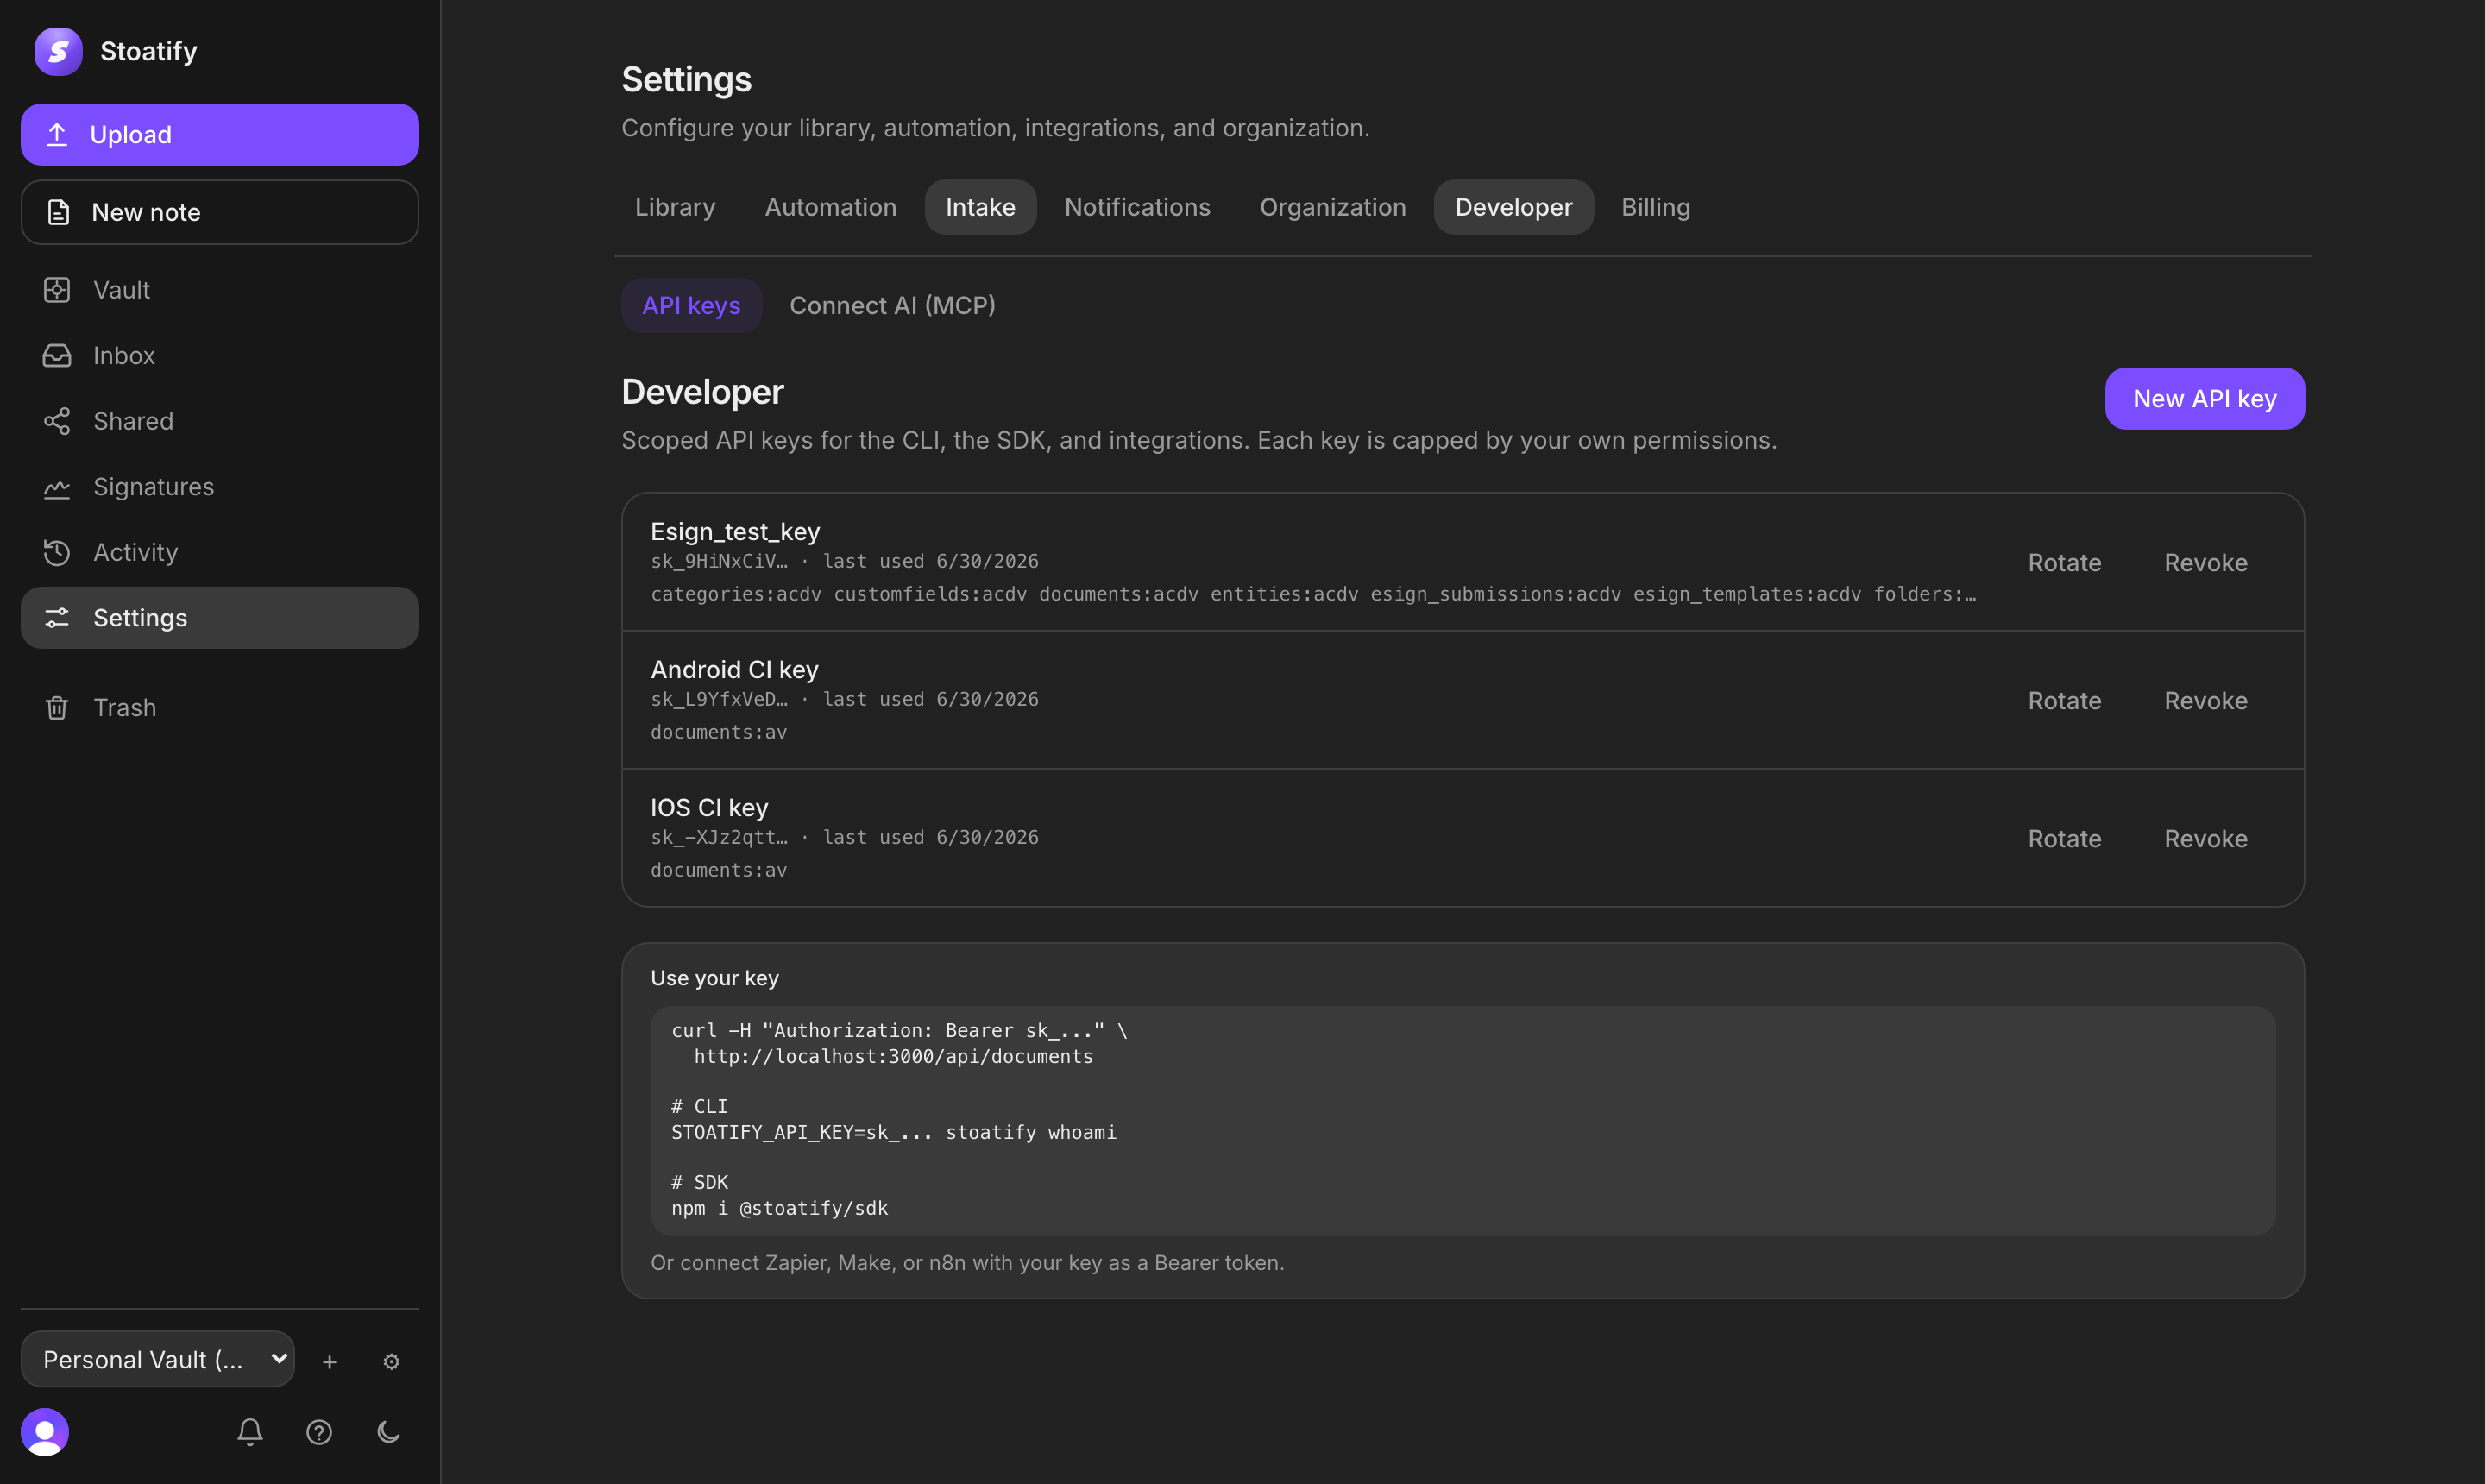The width and height of the screenshot is (2485, 1484).
Task: Switch to the Library tab
Action: [x=675, y=207]
